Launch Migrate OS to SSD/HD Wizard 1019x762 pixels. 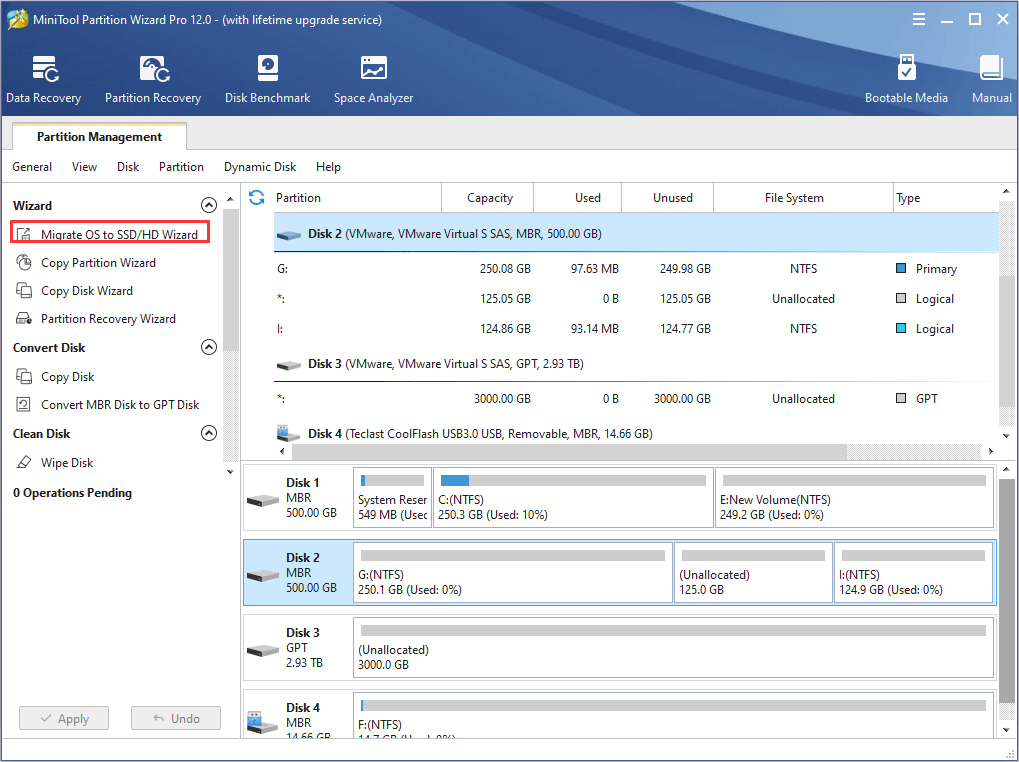119,235
